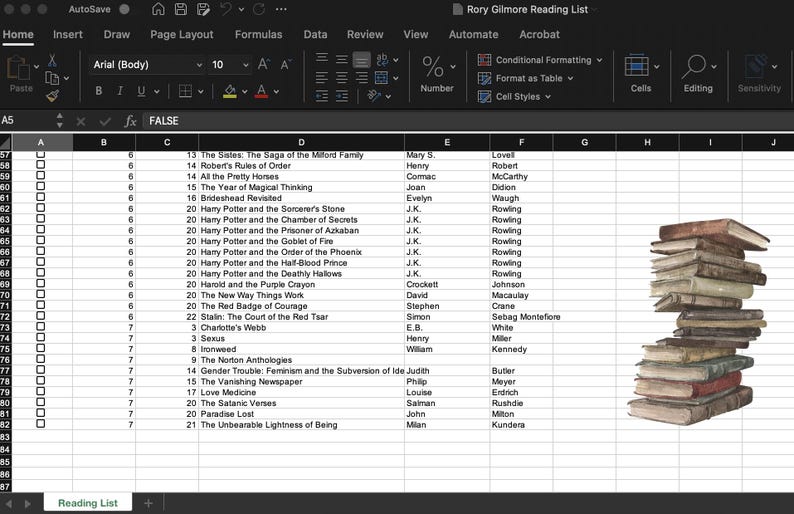
Task: Select column D header
Action: [301, 143]
